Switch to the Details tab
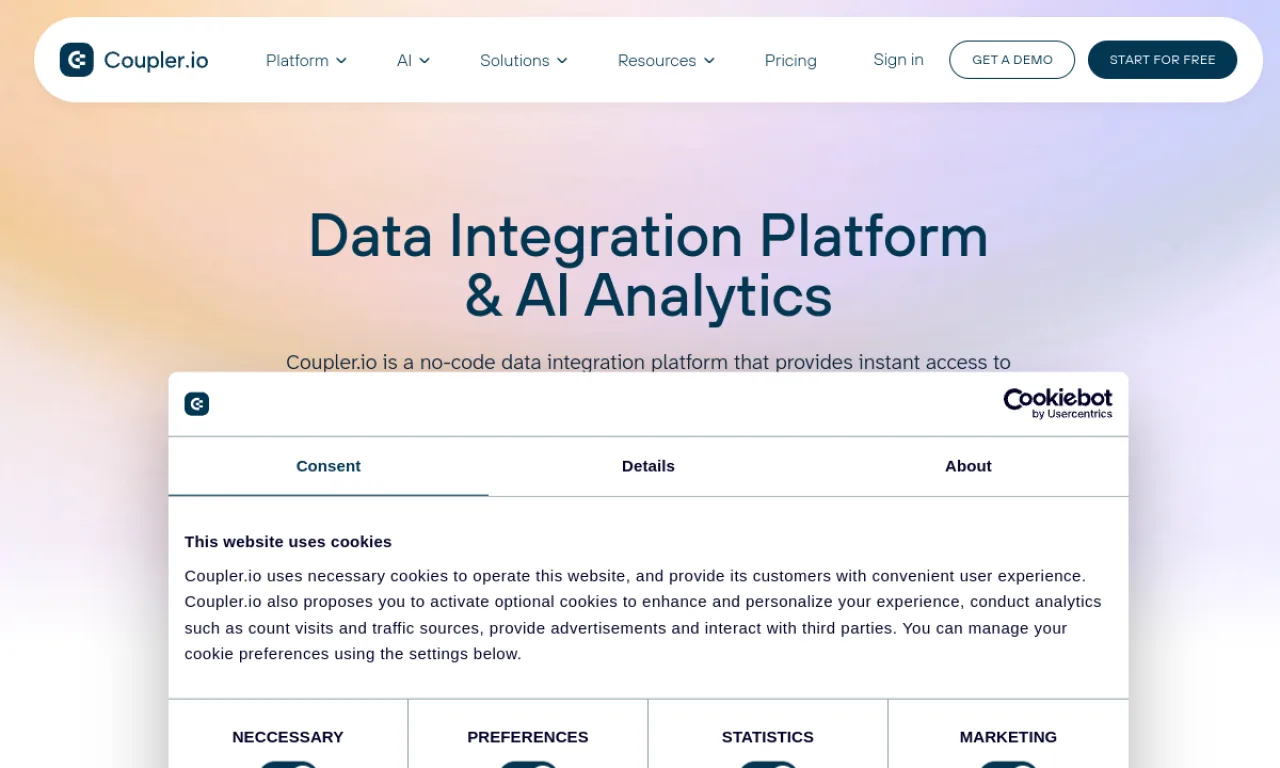 tap(648, 466)
